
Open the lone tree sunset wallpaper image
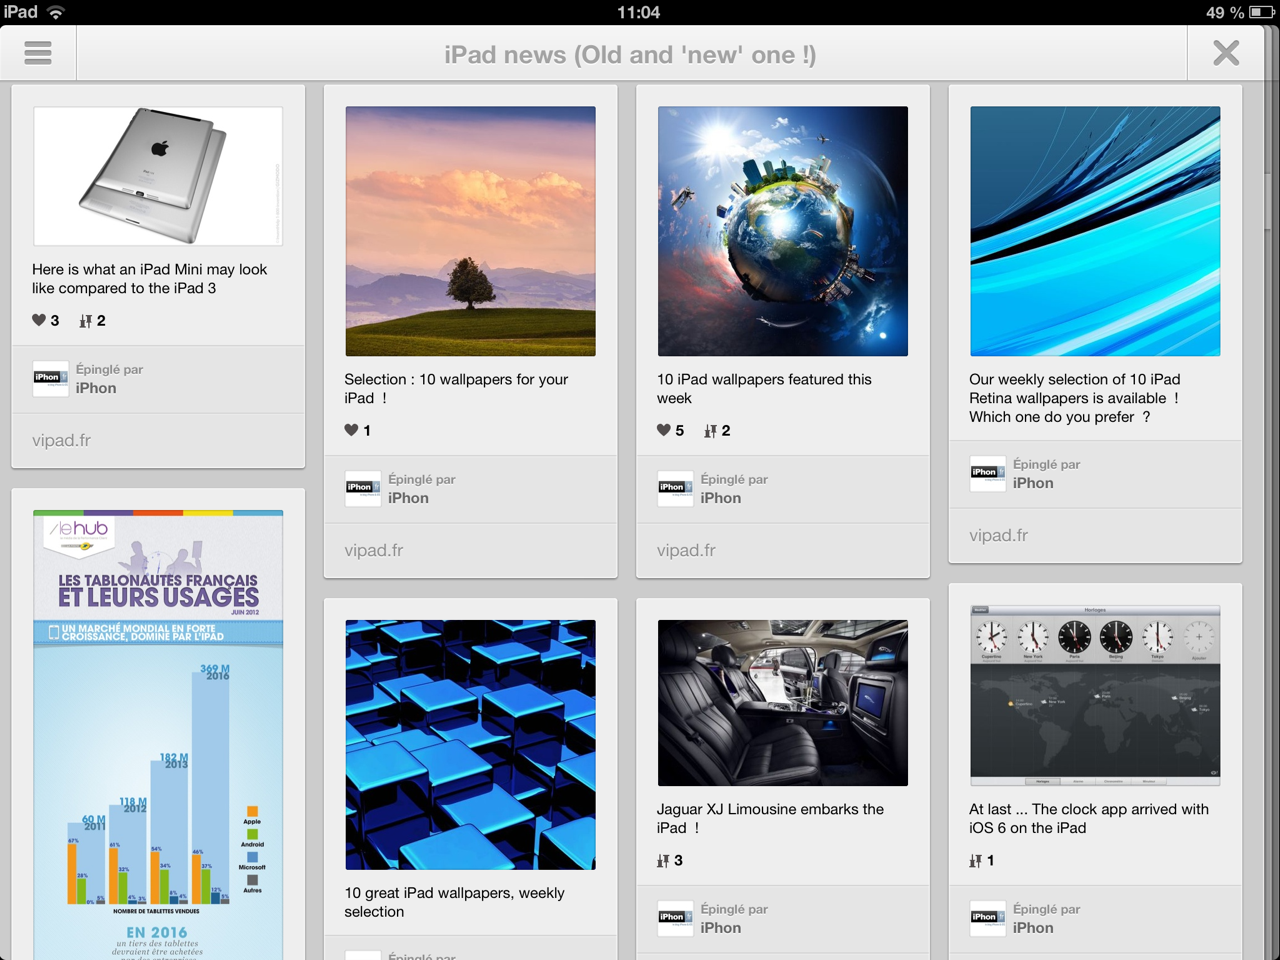(x=470, y=231)
